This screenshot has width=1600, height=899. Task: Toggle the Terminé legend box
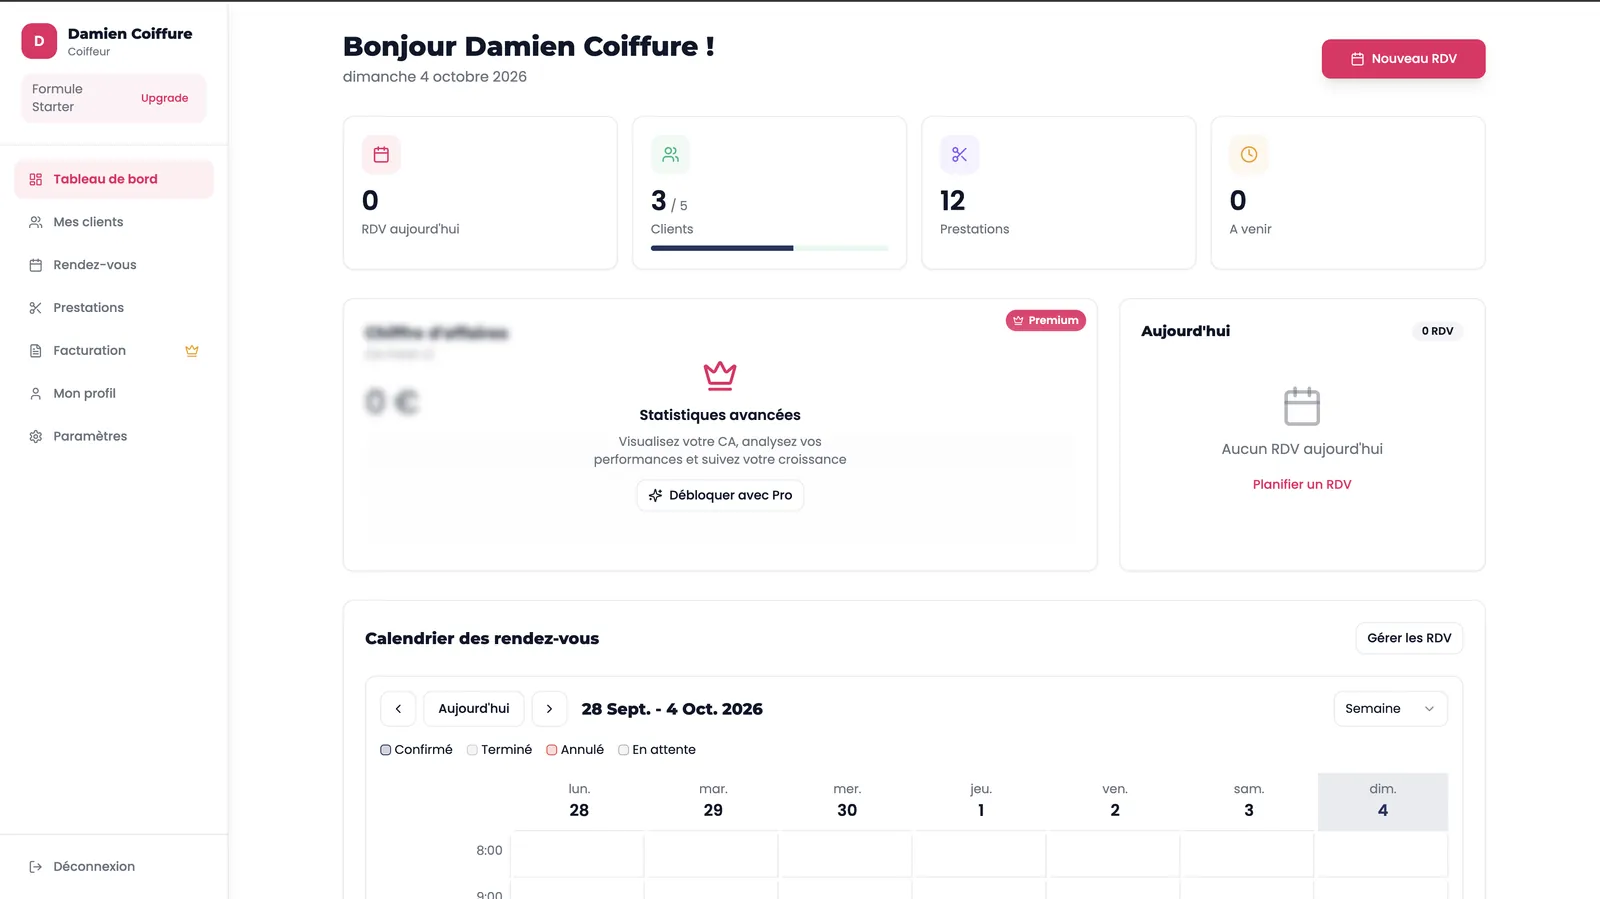click(472, 750)
